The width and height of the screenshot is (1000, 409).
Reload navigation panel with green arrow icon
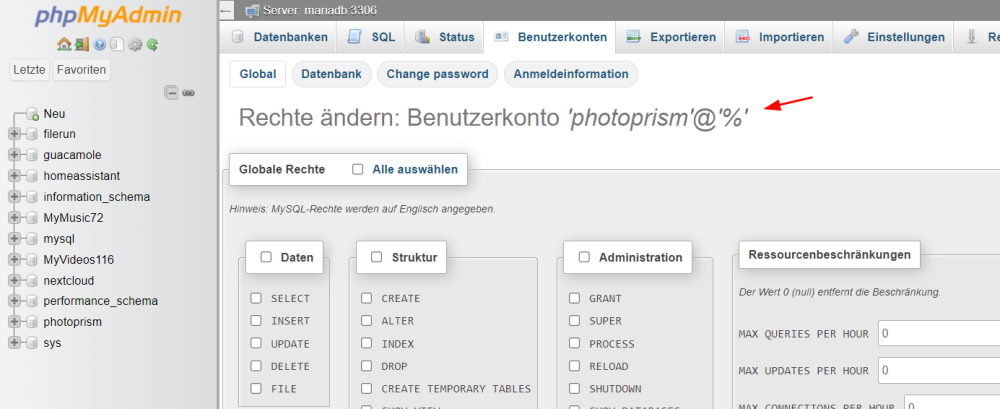[x=152, y=45]
